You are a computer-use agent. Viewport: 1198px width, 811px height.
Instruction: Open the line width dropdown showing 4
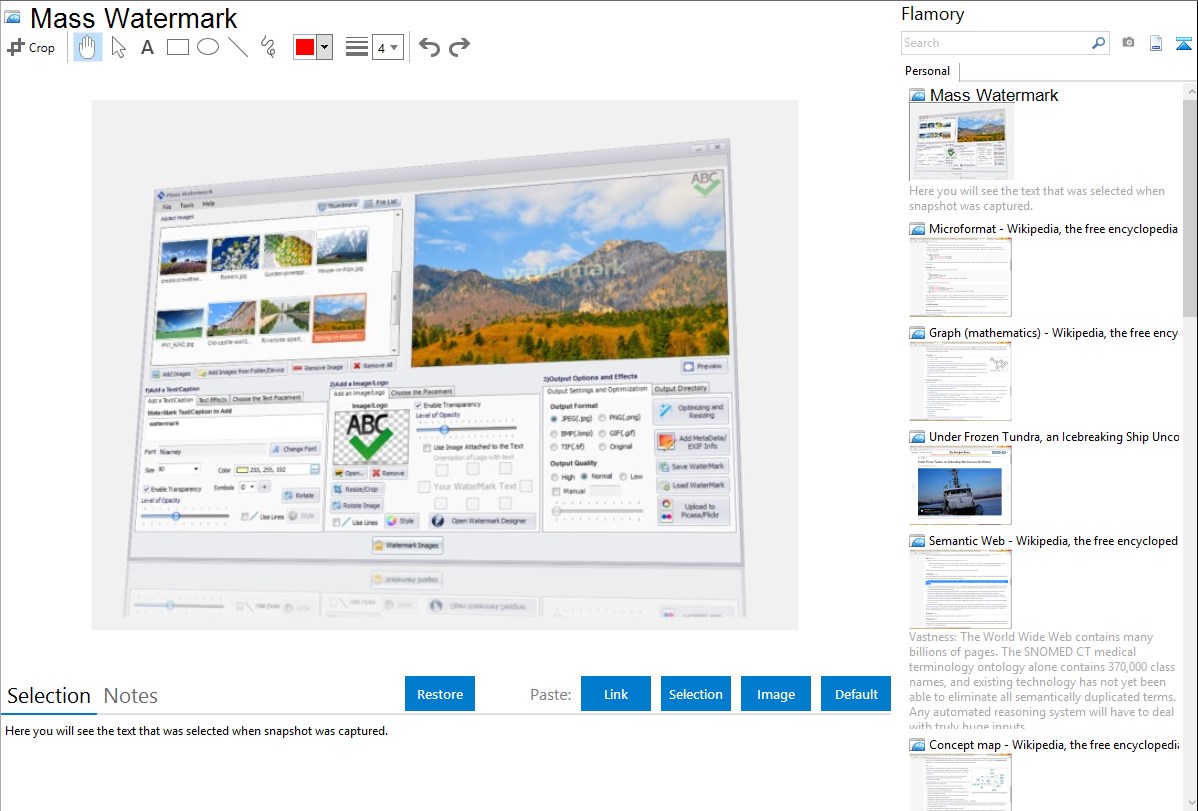tap(387, 47)
